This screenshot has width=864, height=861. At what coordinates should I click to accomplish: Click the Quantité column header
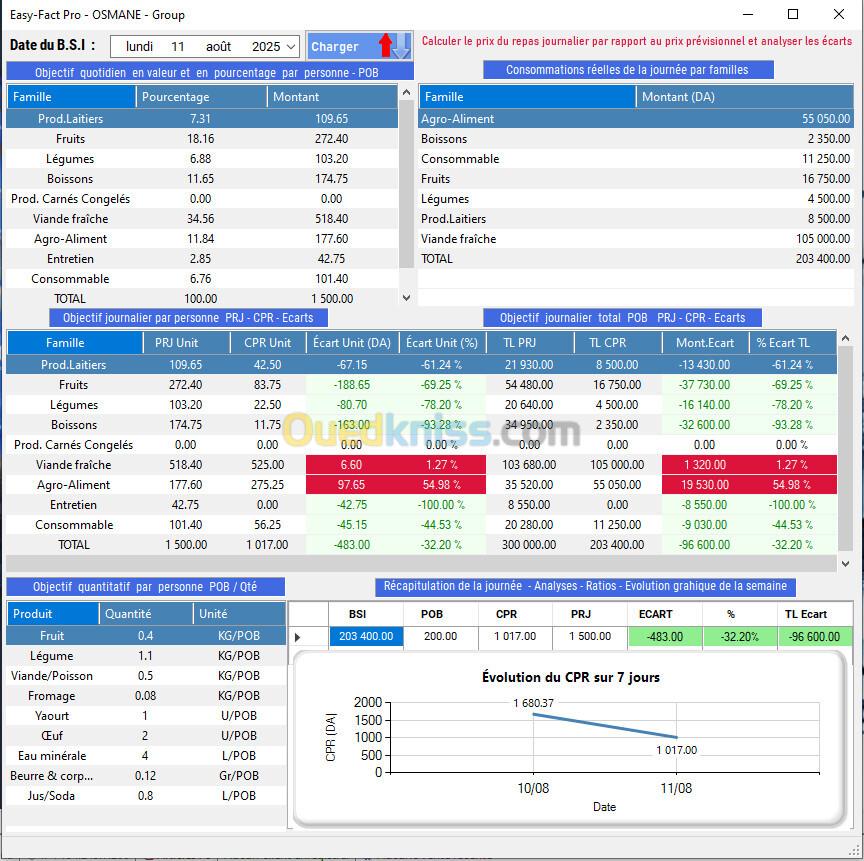point(146,614)
